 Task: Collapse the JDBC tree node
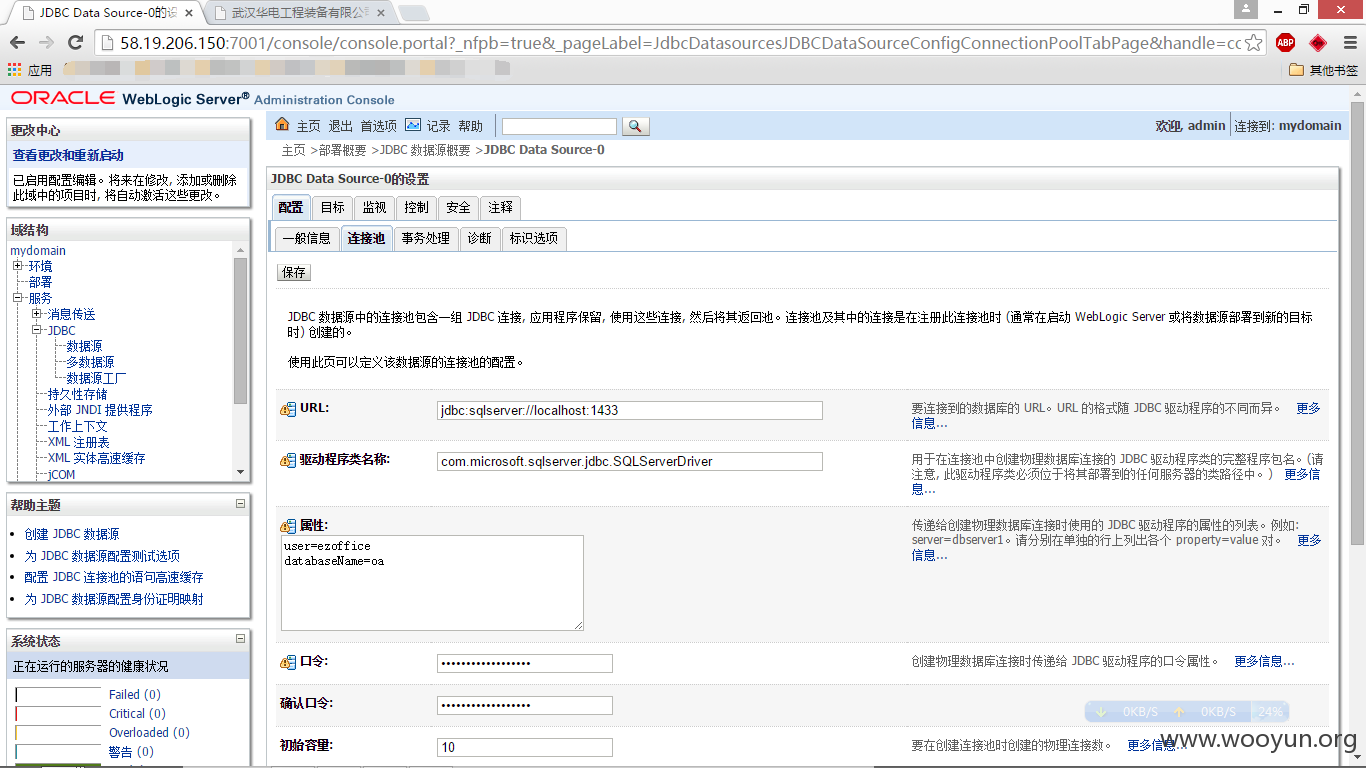point(37,330)
